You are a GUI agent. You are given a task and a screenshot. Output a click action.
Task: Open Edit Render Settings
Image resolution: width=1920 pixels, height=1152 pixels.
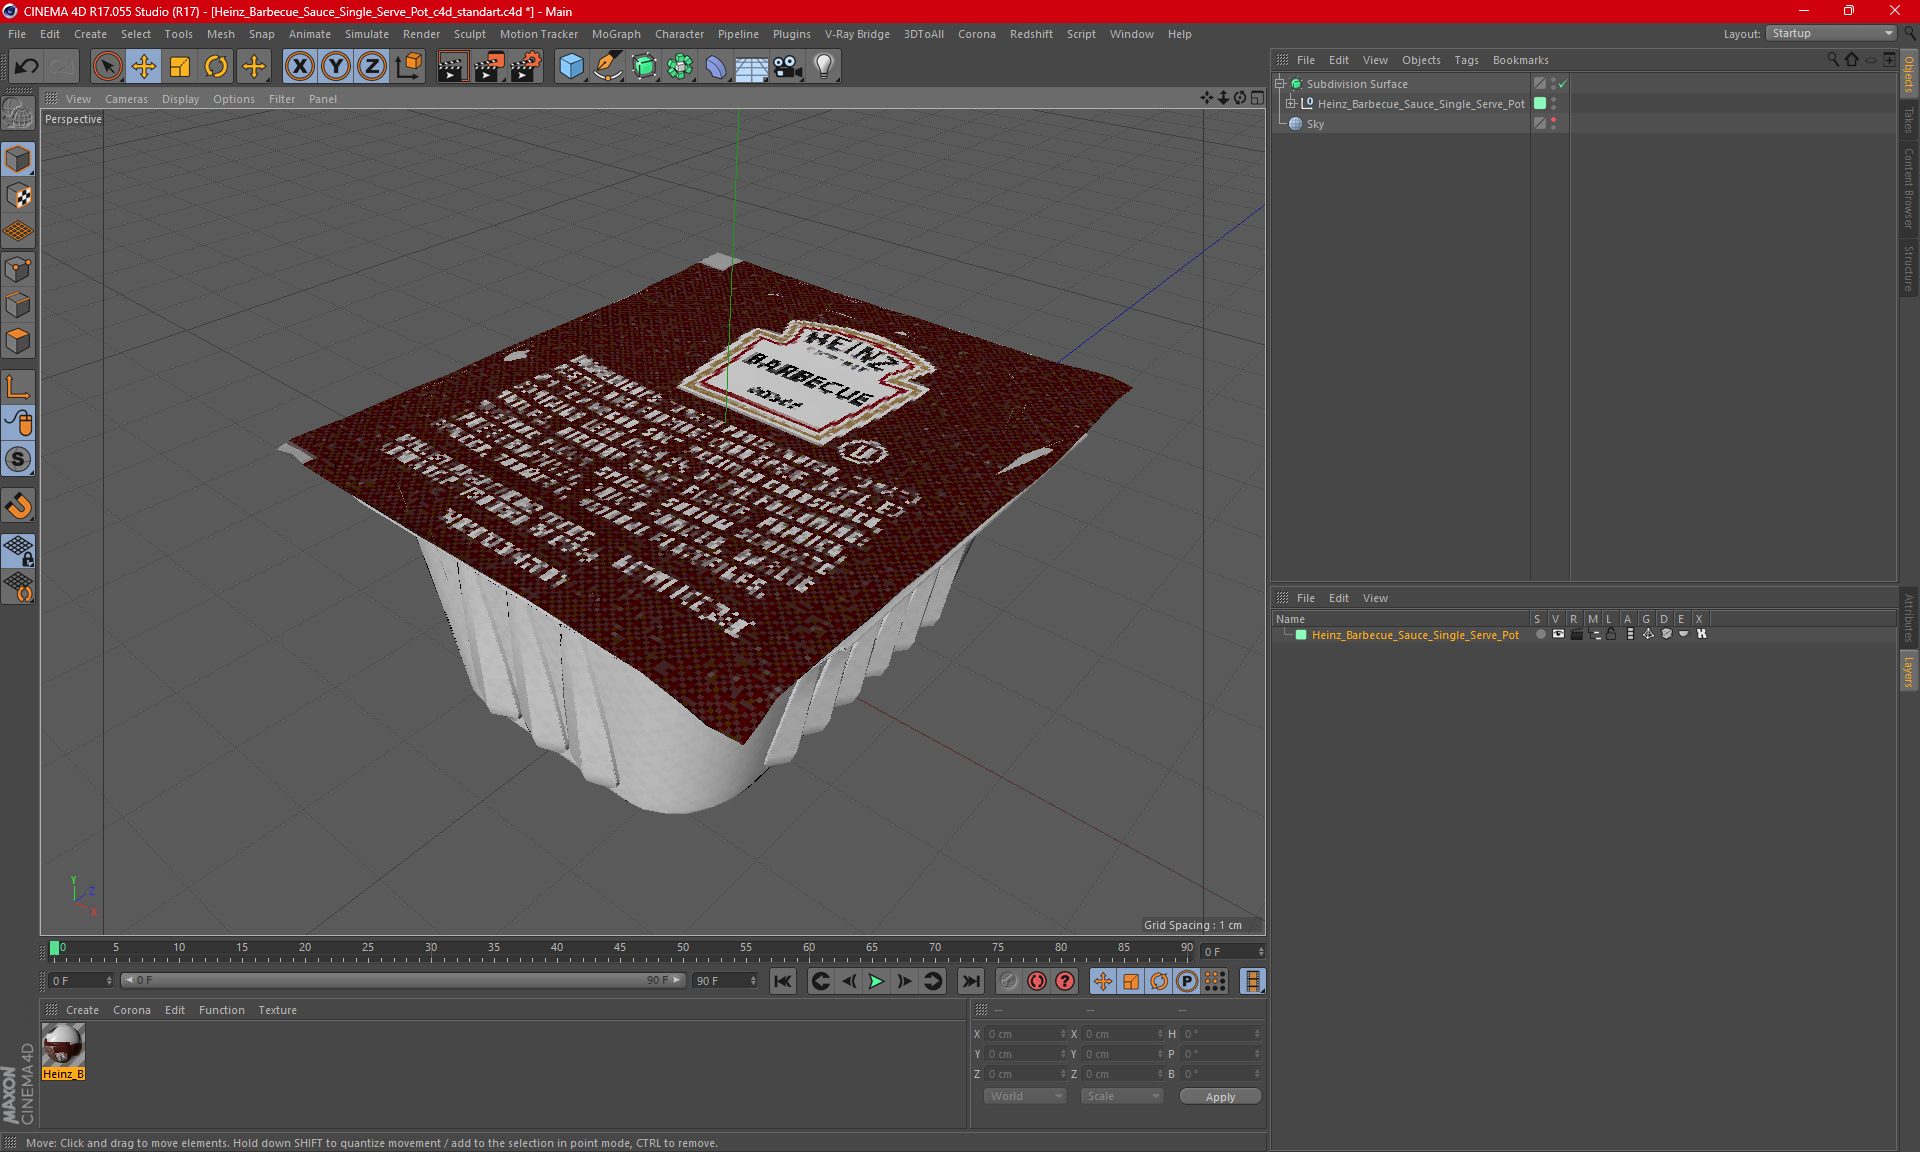(x=525, y=67)
